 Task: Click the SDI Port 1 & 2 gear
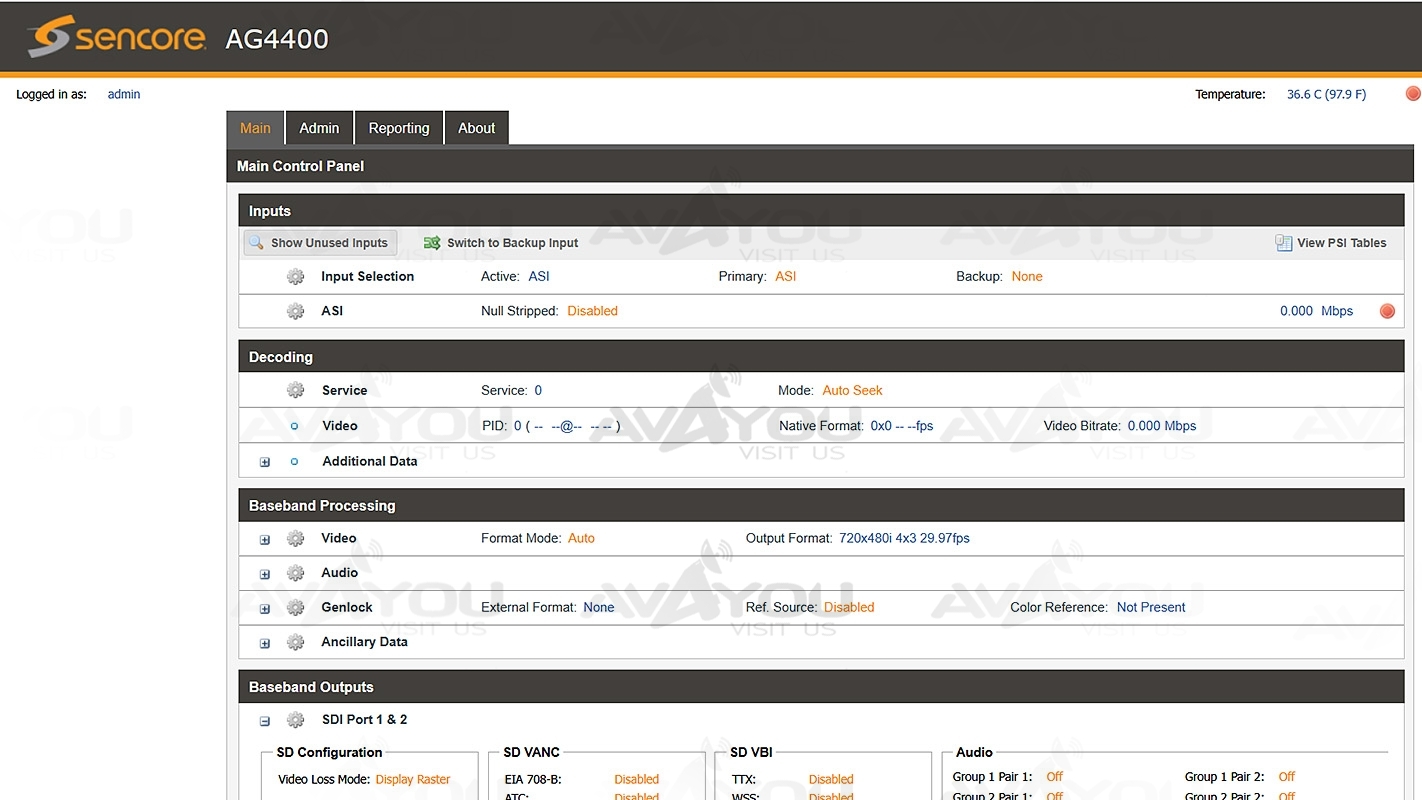pos(295,720)
